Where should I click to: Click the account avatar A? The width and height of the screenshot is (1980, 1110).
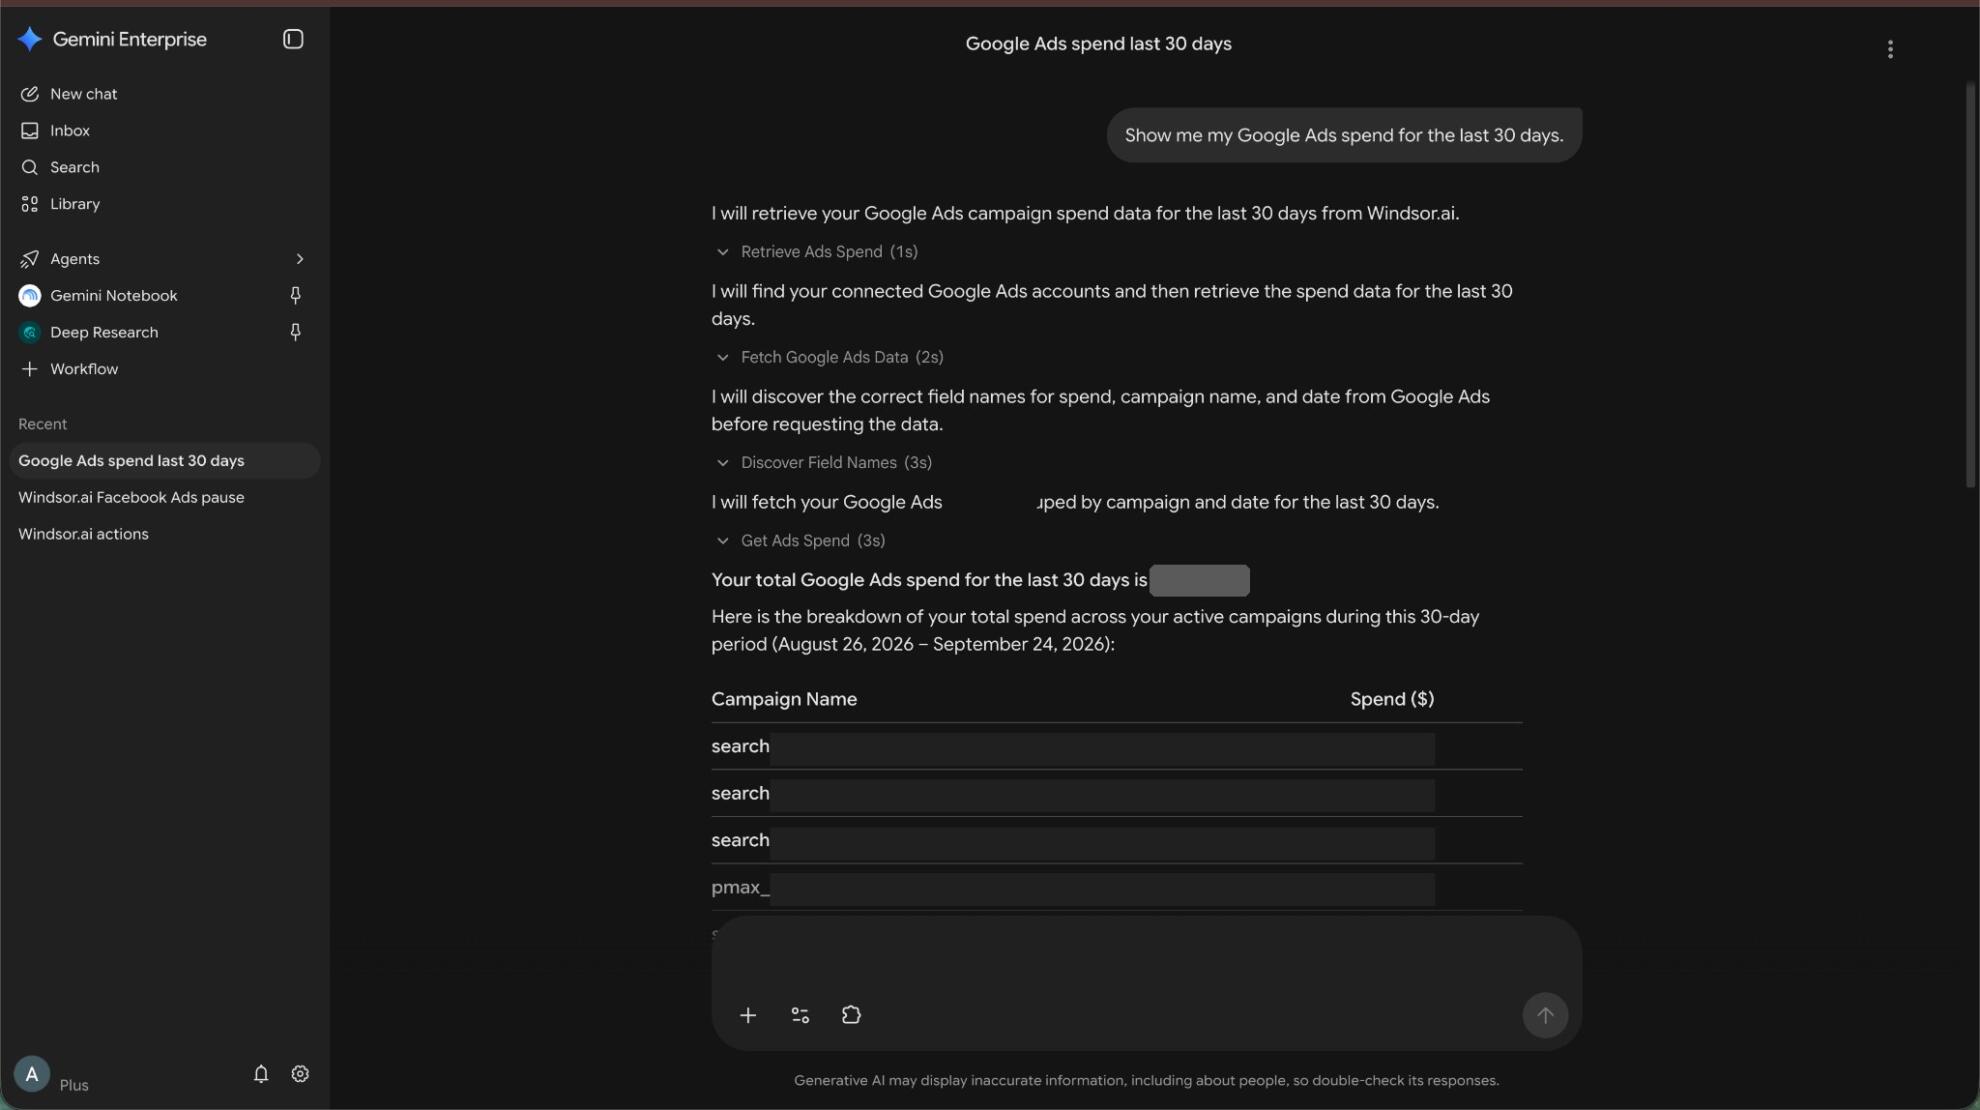pyautogui.click(x=32, y=1074)
